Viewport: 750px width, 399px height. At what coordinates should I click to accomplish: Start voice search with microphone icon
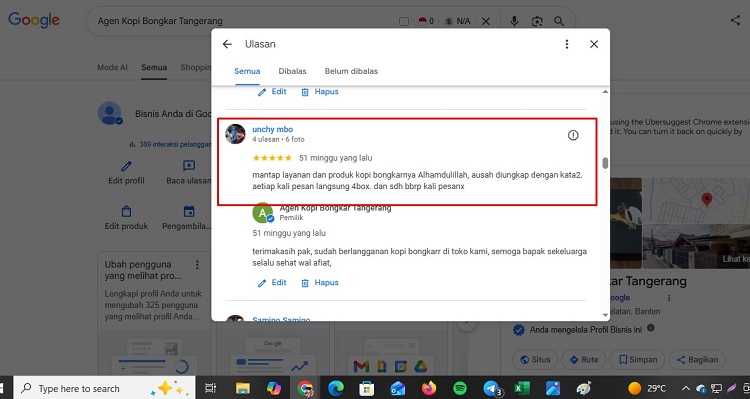click(514, 21)
